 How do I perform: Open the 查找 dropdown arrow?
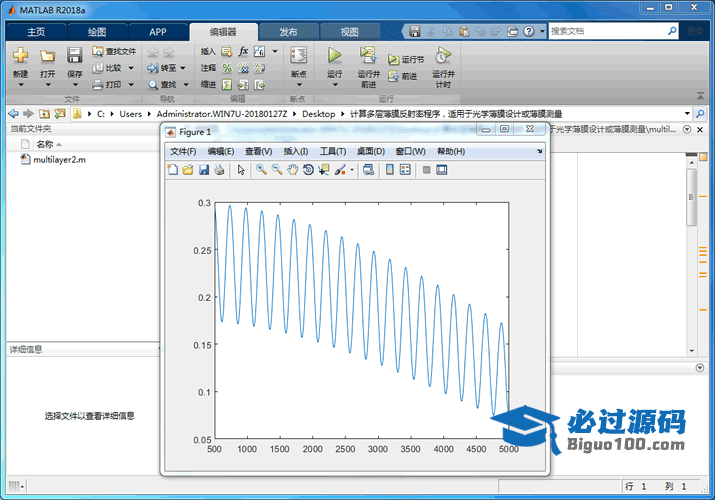tap(186, 84)
